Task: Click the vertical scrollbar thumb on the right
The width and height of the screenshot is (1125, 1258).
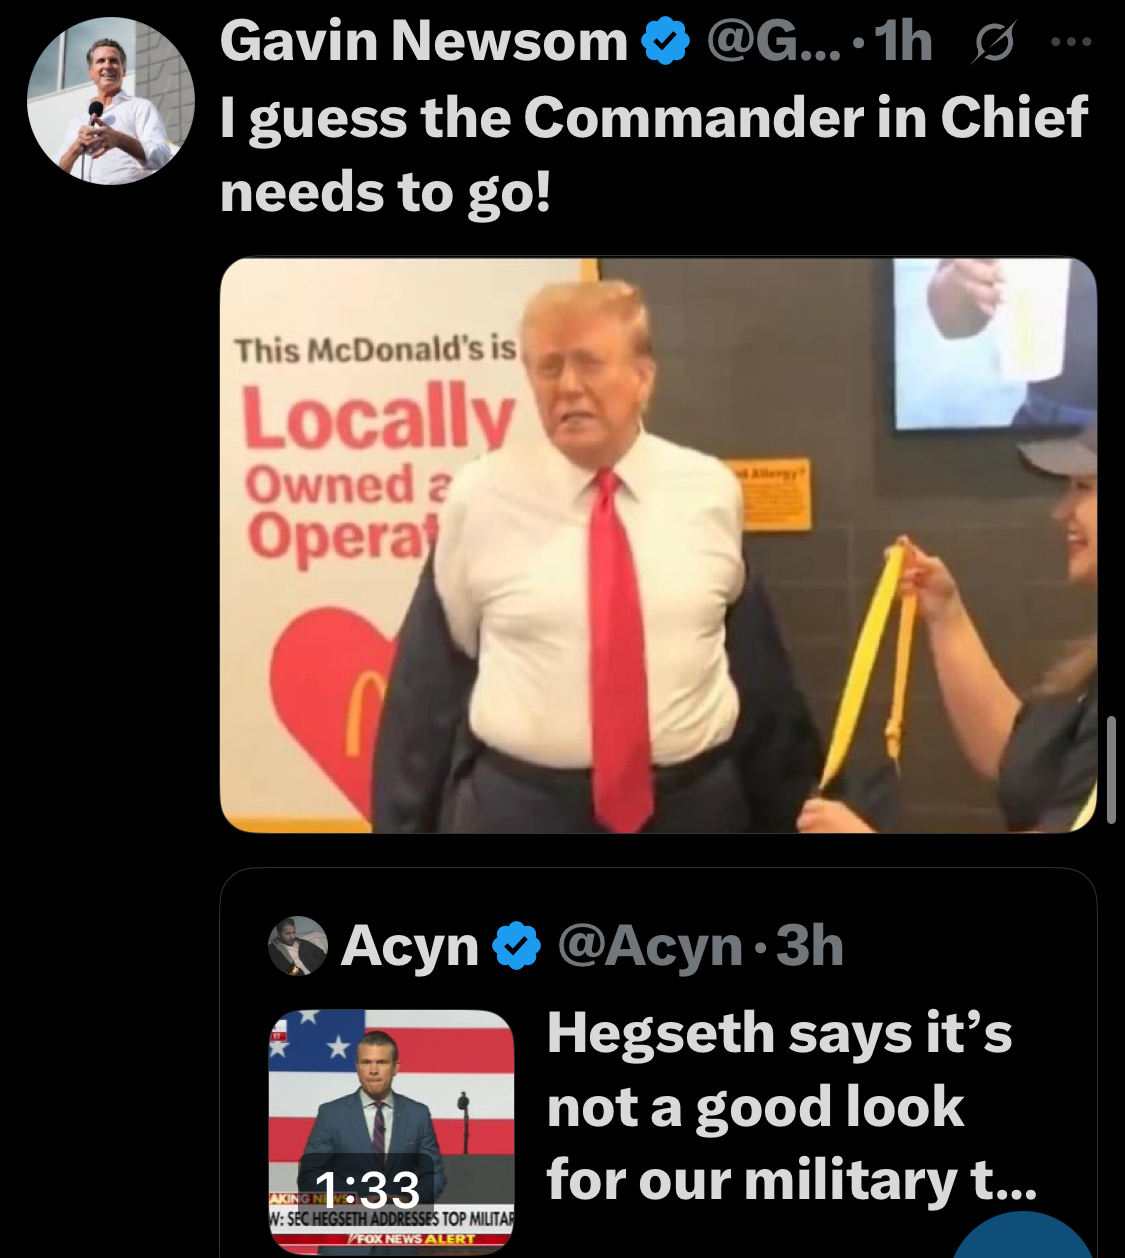Action: (1111, 769)
